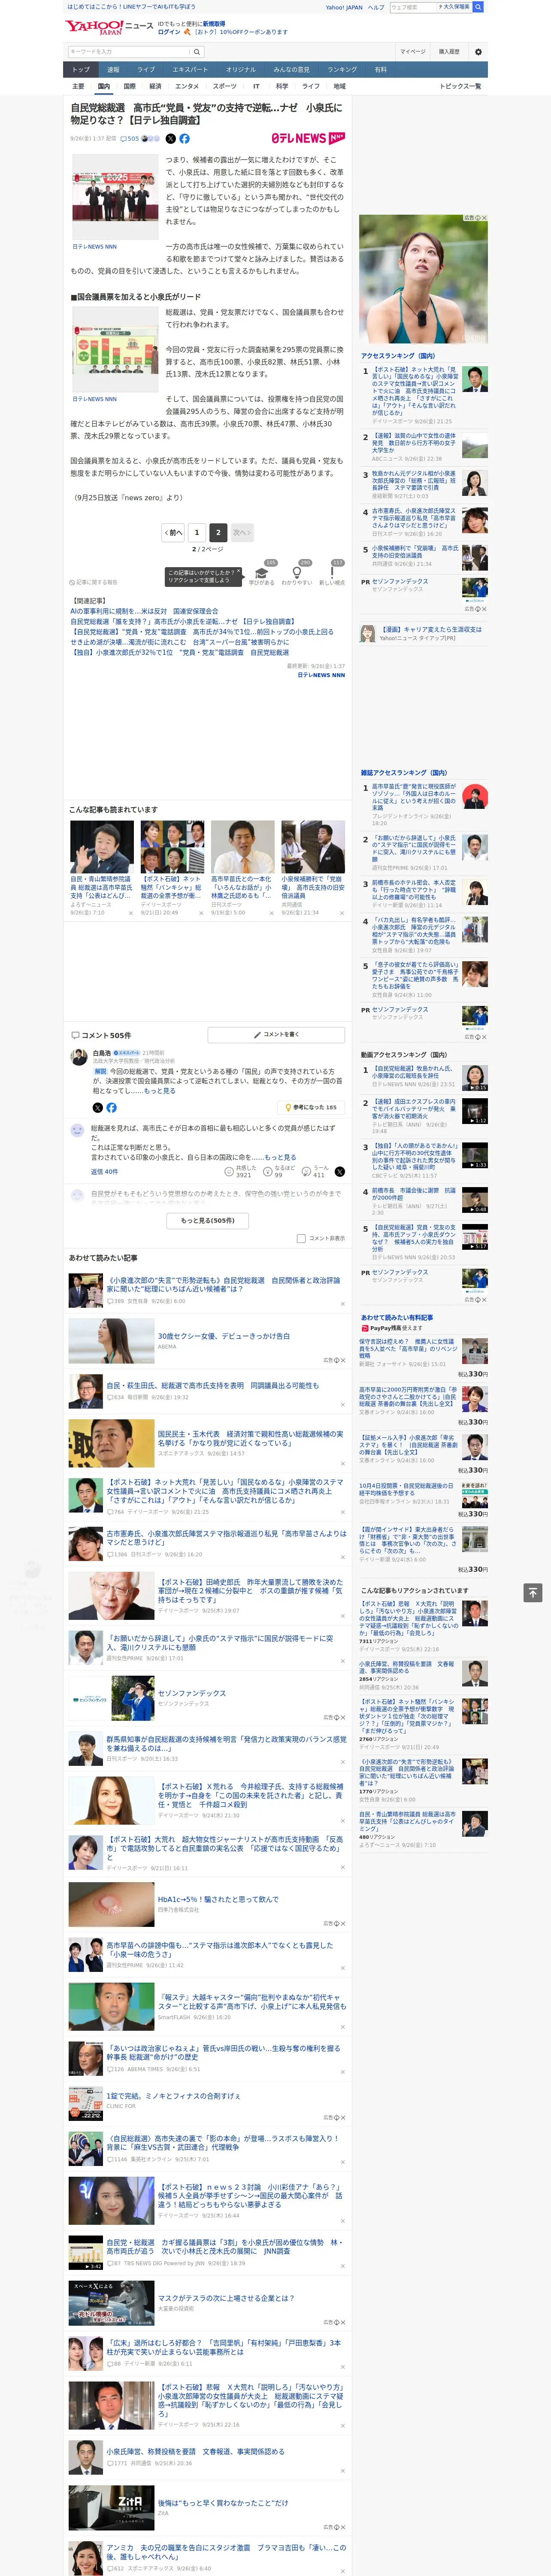The width and height of the screenshot is (551, 2576).
Task: Expand 白鳥浩 comment with もっと見る
Action: tap(160, 1091)
